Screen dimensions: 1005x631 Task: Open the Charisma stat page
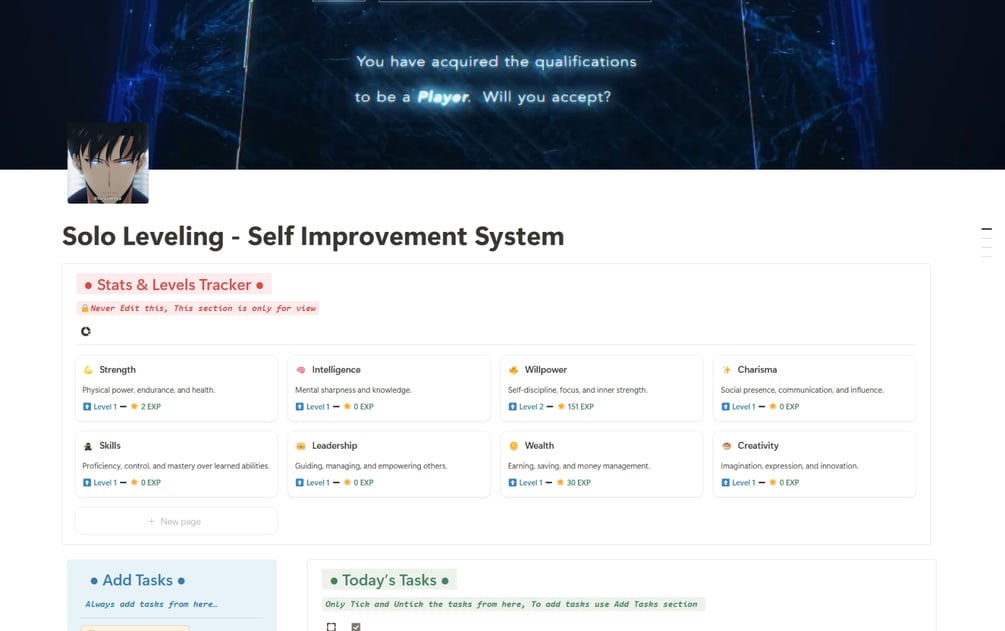tap(815, 388)
